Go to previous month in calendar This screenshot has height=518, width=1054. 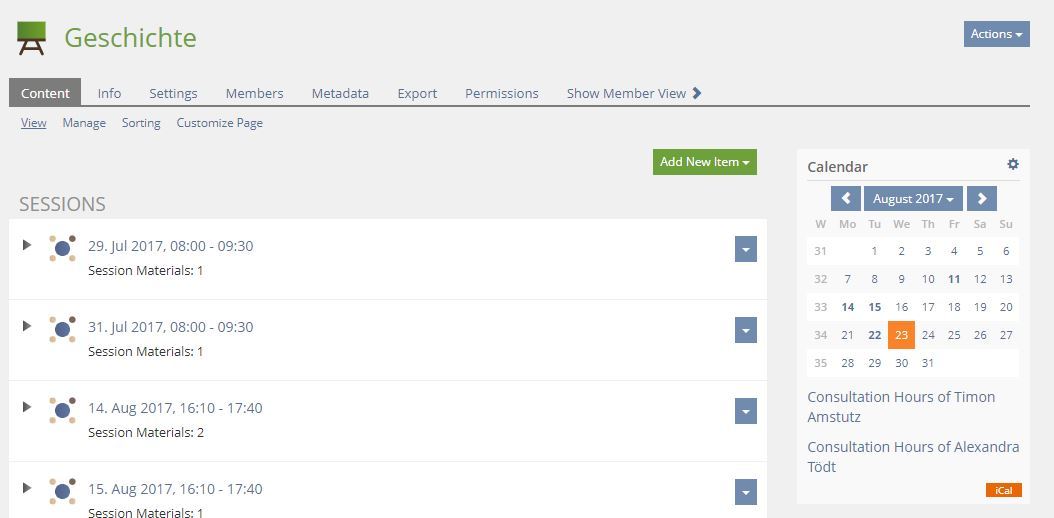(x=846, y=199)
